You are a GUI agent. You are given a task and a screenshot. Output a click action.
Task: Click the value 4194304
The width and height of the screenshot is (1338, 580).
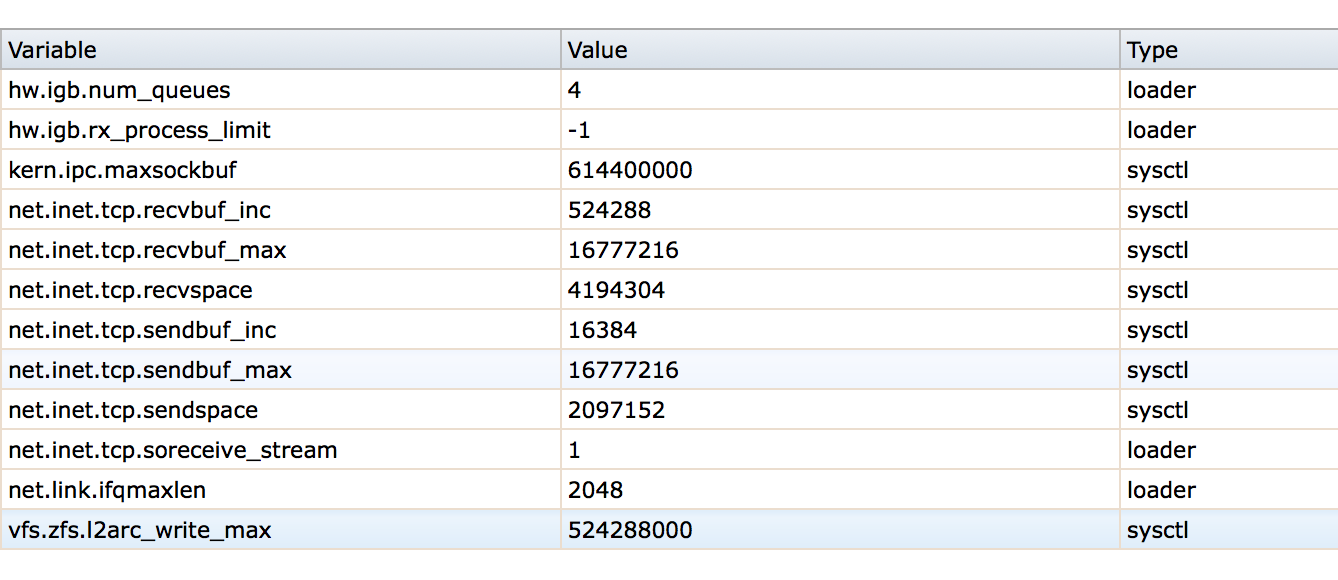[x=616, y=290]
